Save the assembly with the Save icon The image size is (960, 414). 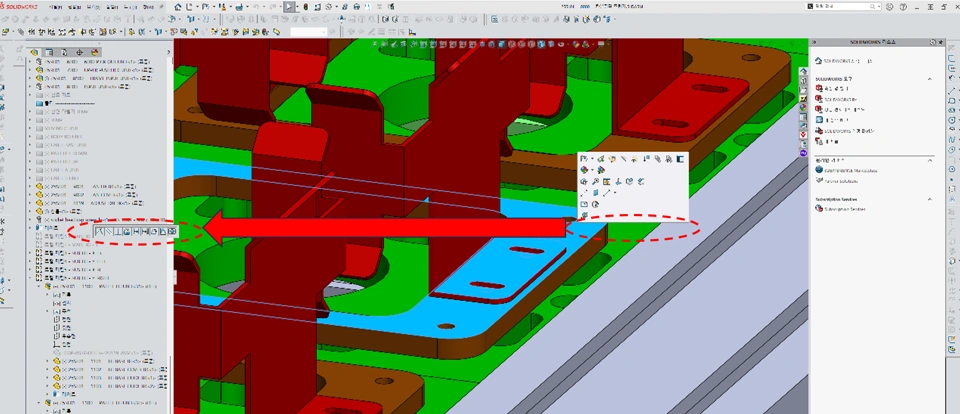click(x=222, y=6)
